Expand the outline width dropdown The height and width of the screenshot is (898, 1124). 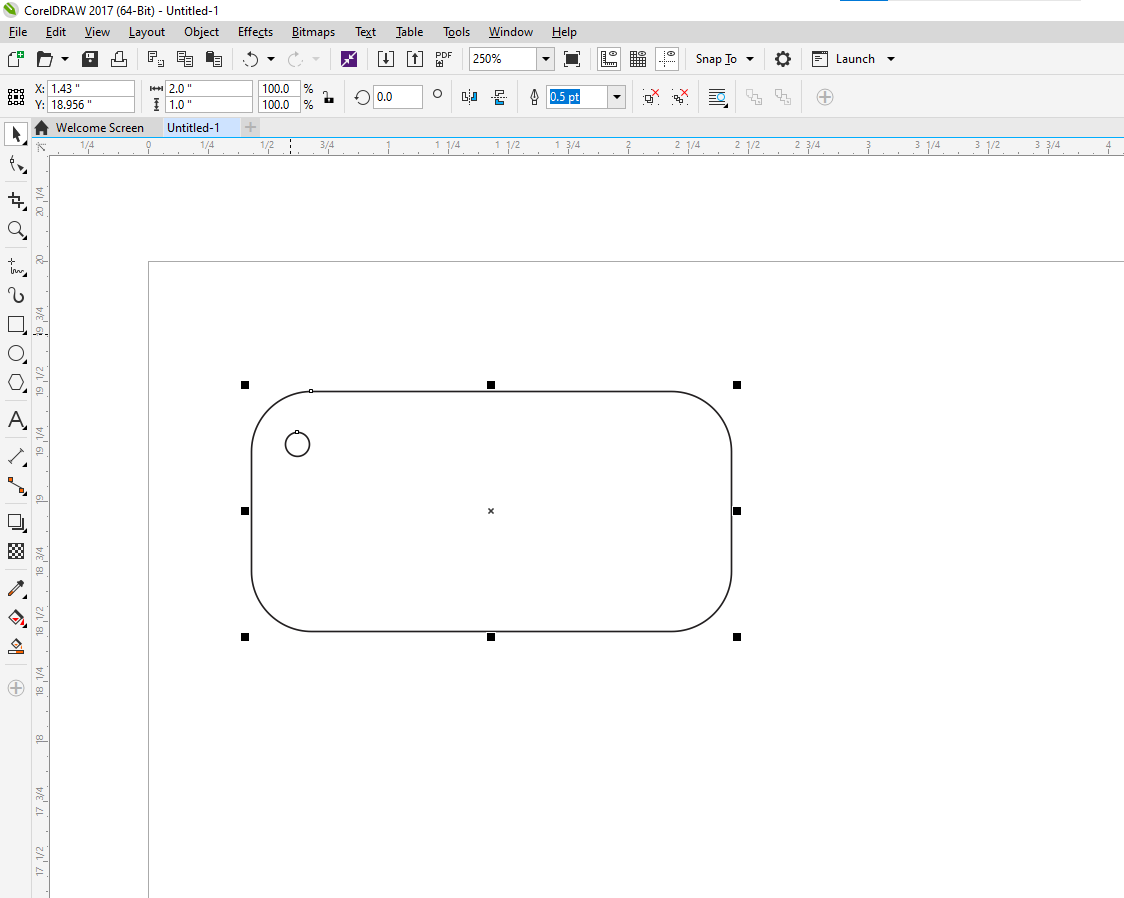[x=617, y=97]
